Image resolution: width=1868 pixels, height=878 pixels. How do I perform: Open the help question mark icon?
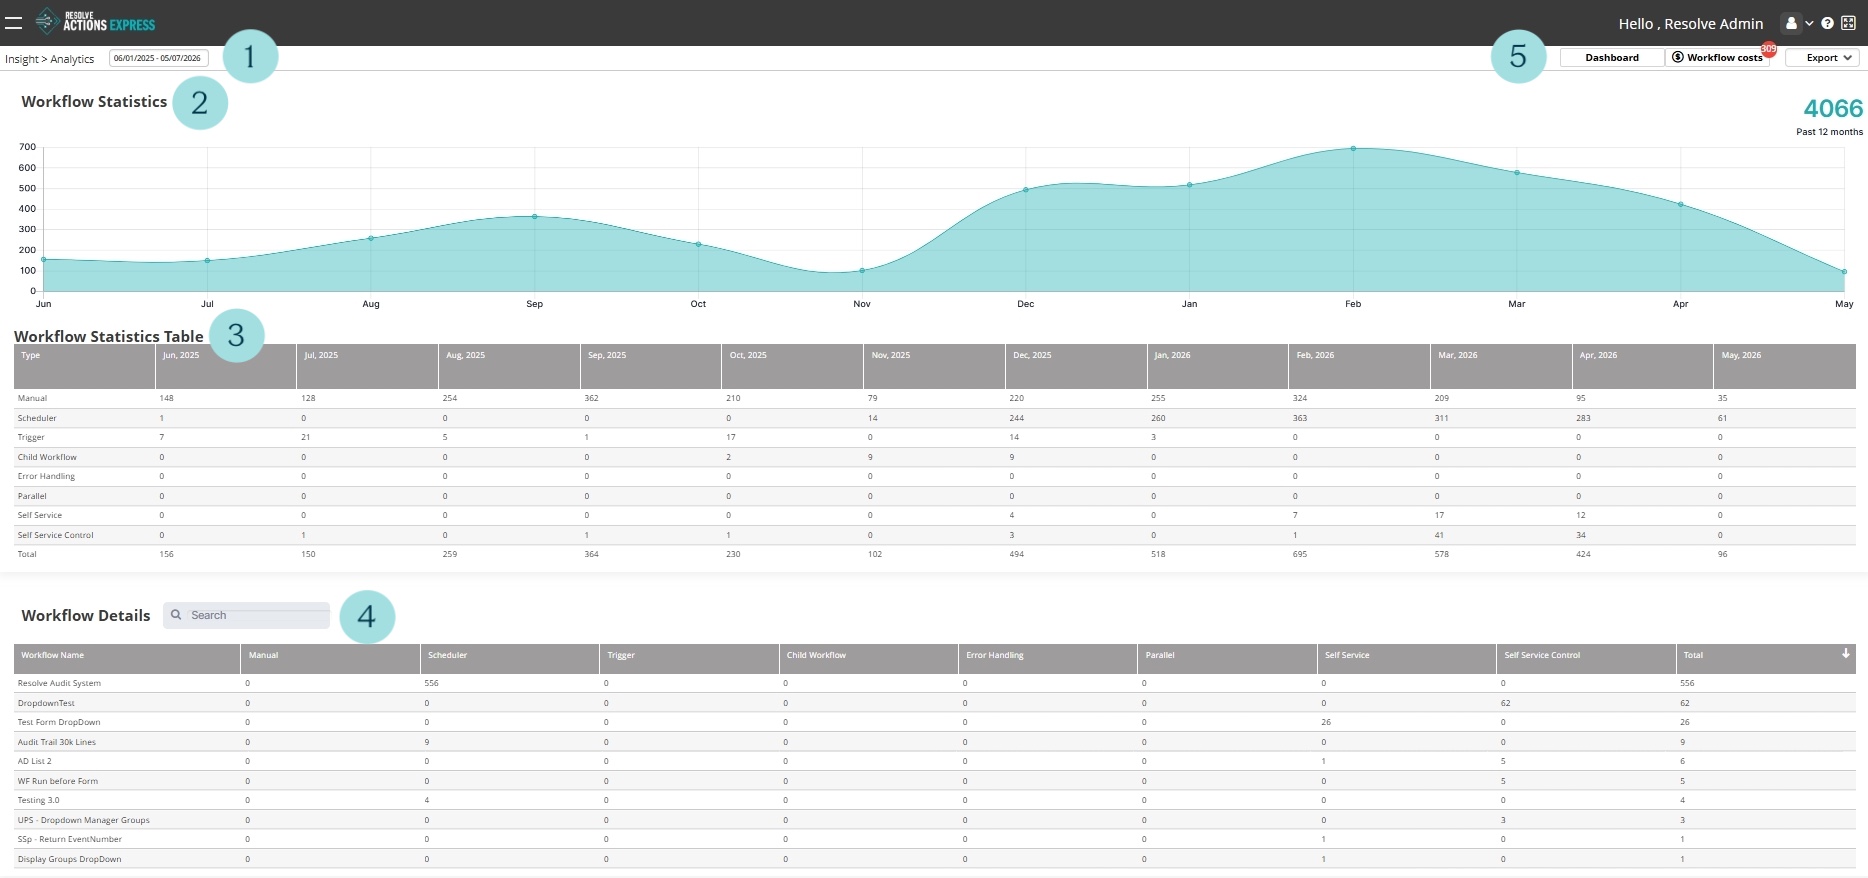tap(1827, 23)
